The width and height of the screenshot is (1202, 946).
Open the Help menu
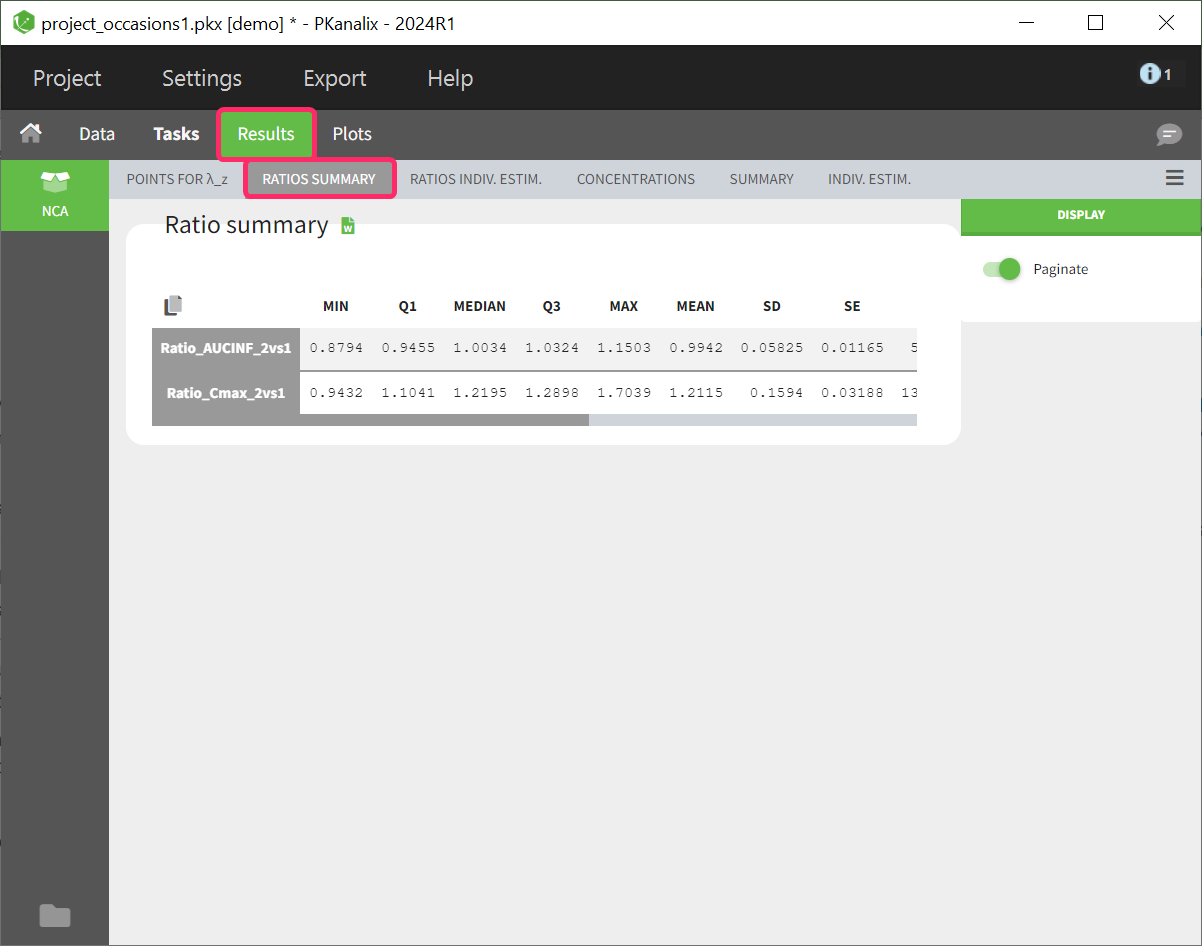[450, 78]
